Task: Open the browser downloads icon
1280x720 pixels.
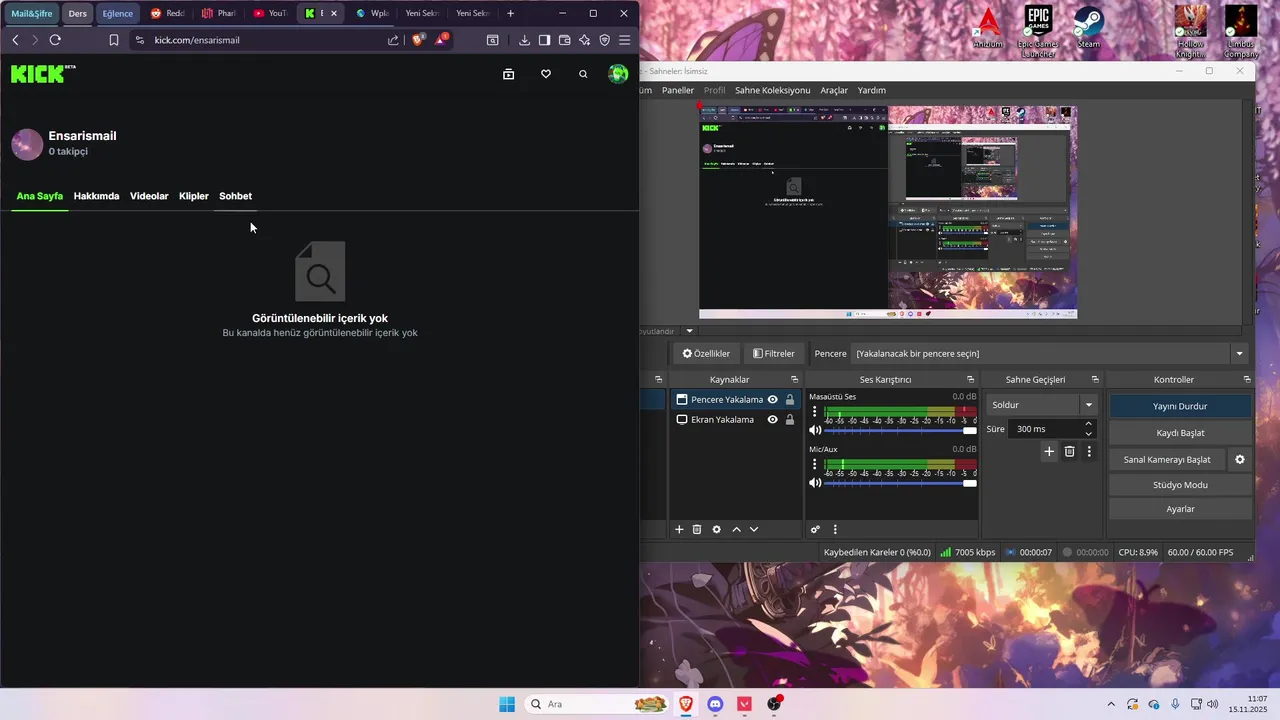Action: [x=524, y=40]
